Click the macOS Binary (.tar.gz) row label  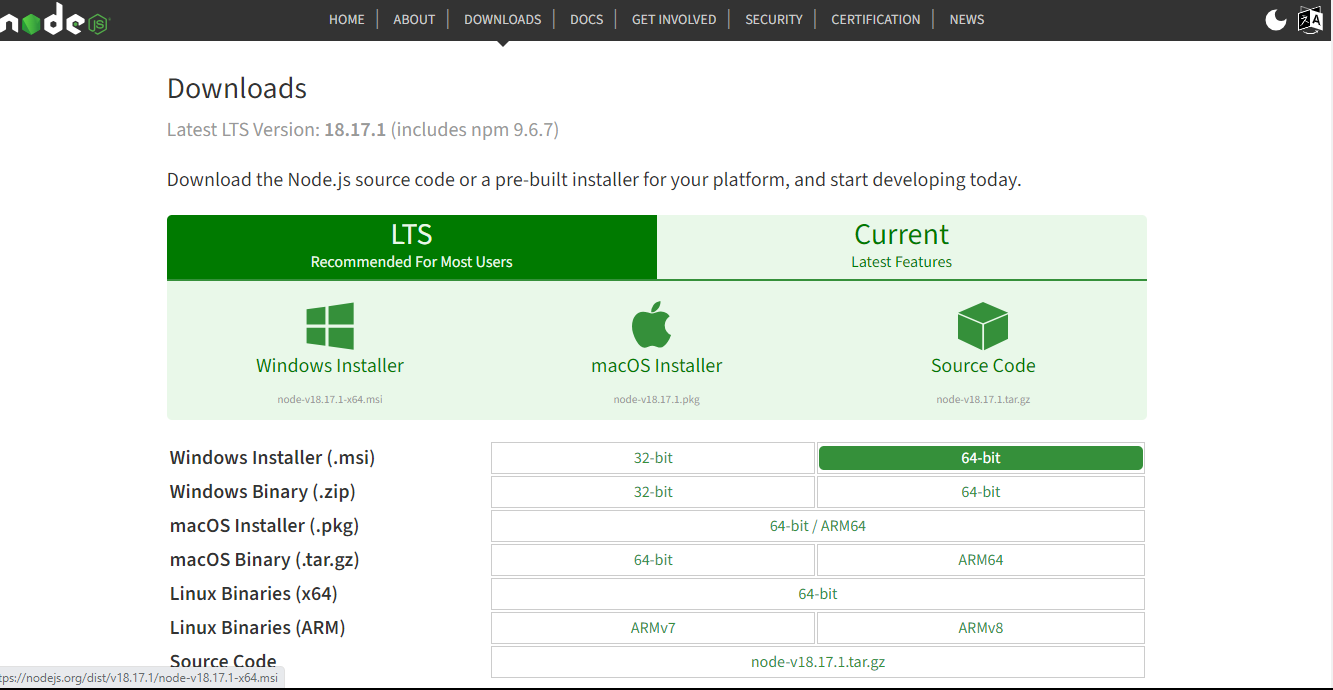coord(265,560)
